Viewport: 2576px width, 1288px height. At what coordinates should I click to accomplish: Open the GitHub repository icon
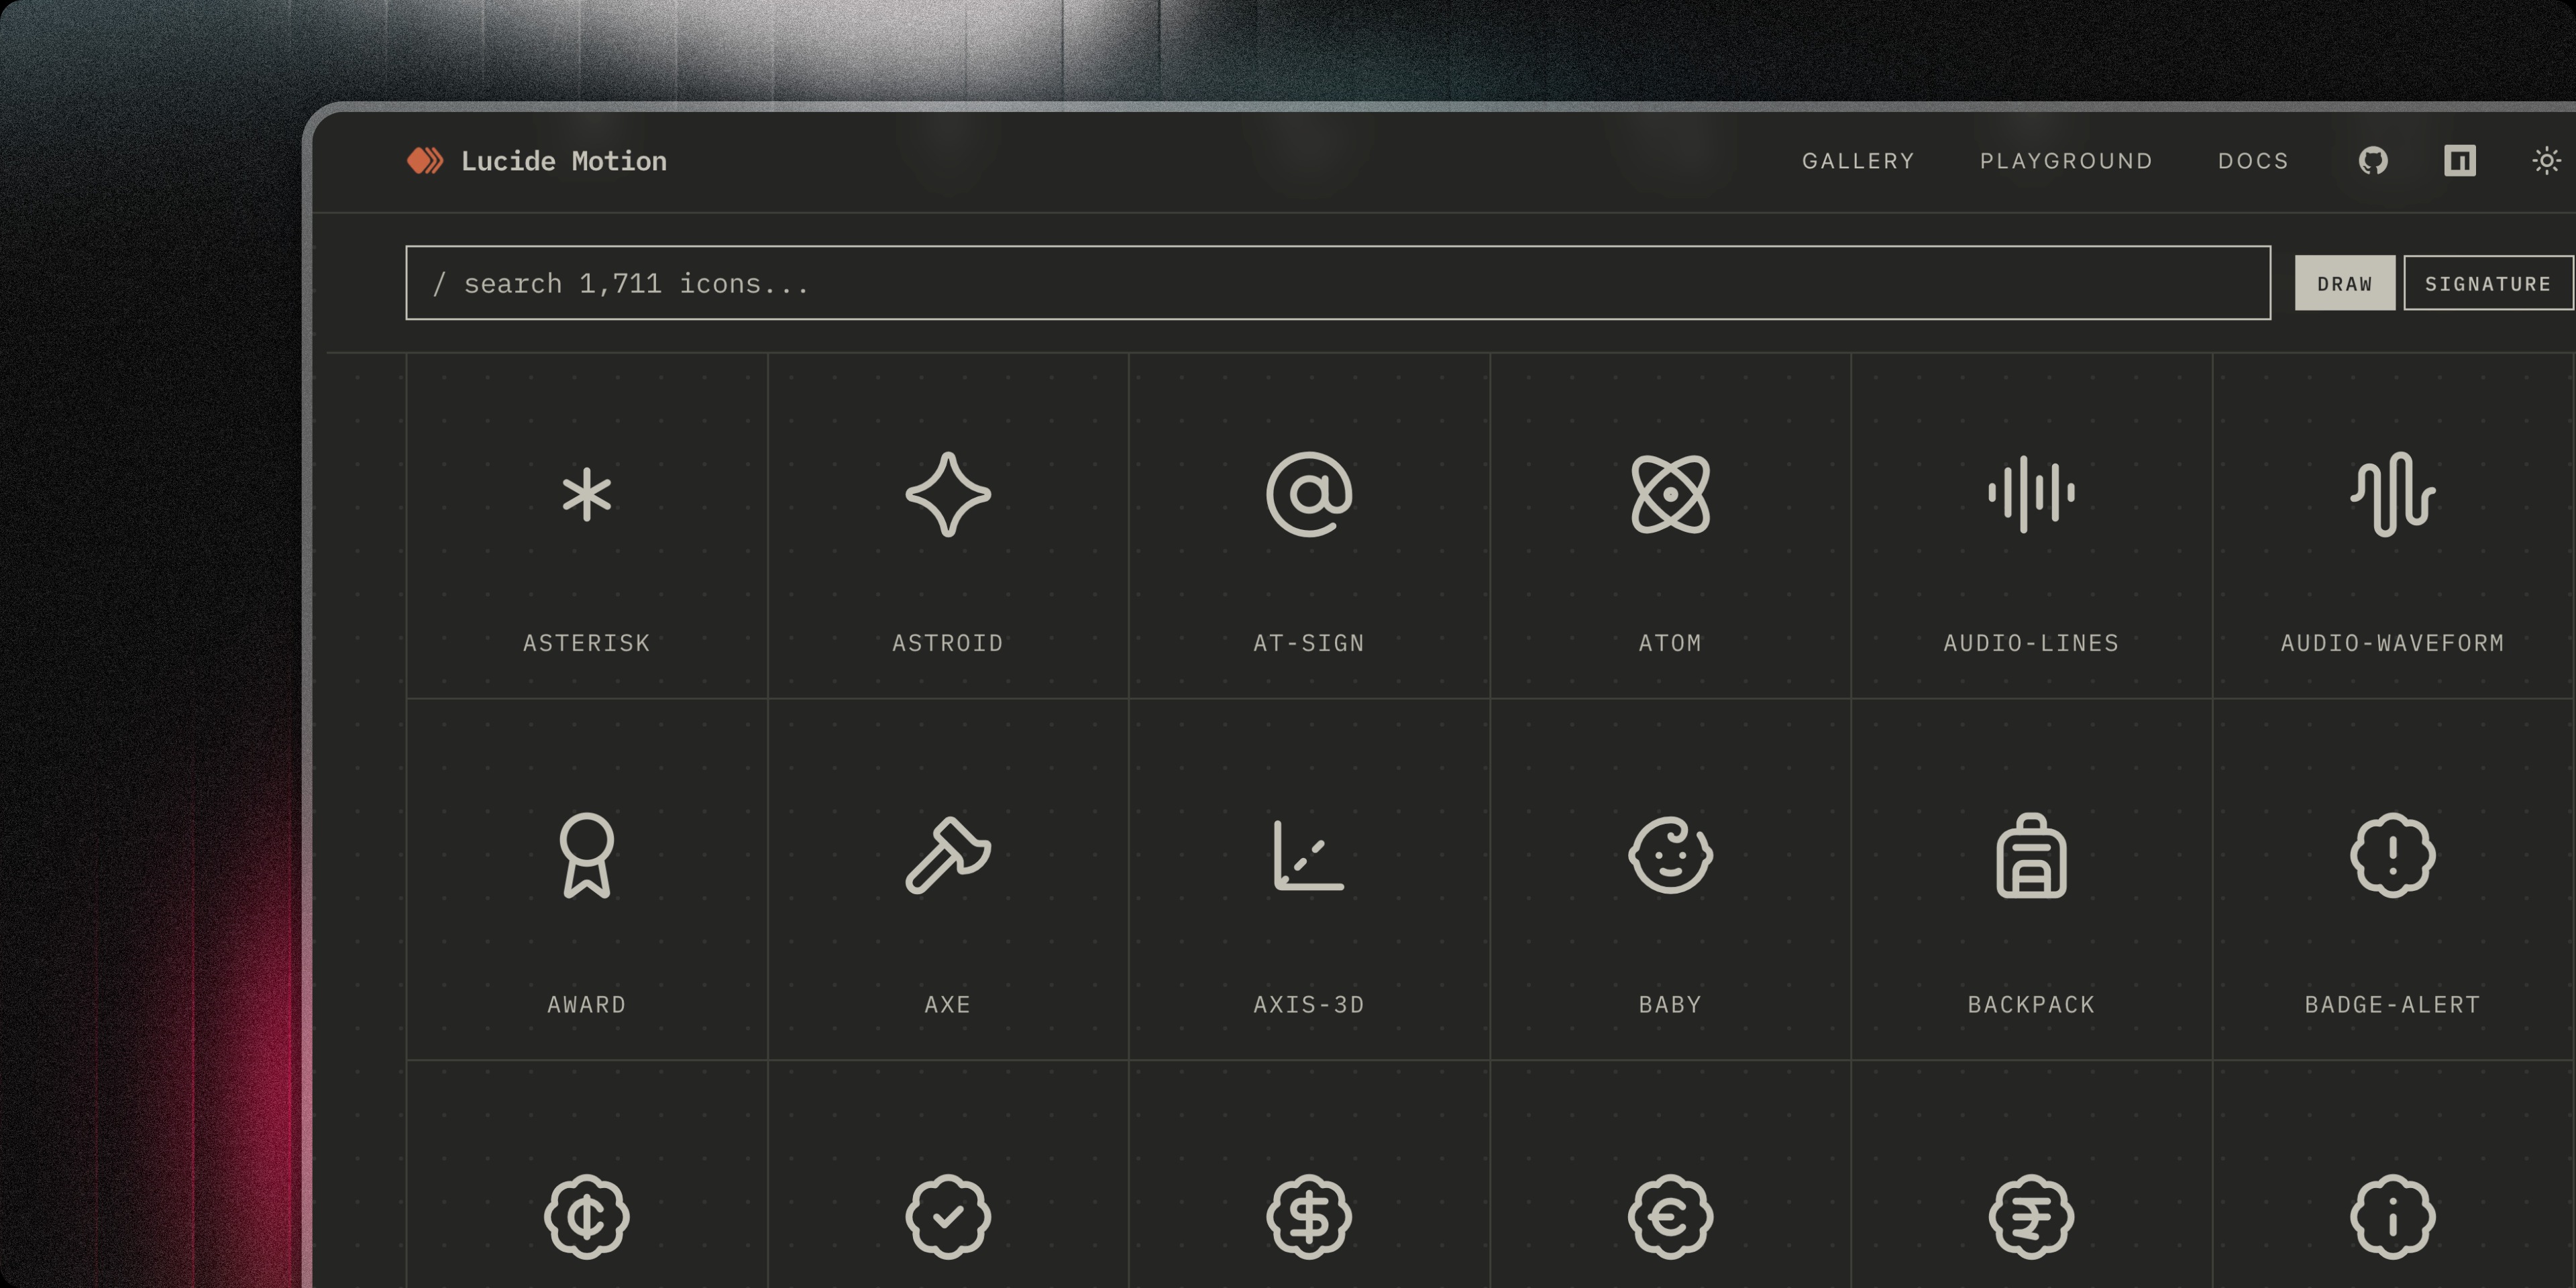2373,161
